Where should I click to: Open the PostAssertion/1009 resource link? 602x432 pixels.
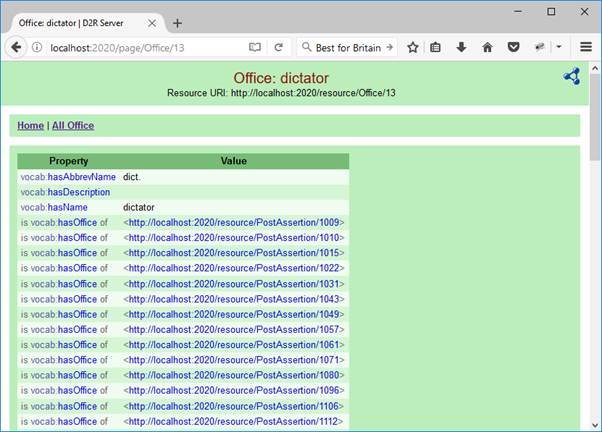[x=235, y=222]
